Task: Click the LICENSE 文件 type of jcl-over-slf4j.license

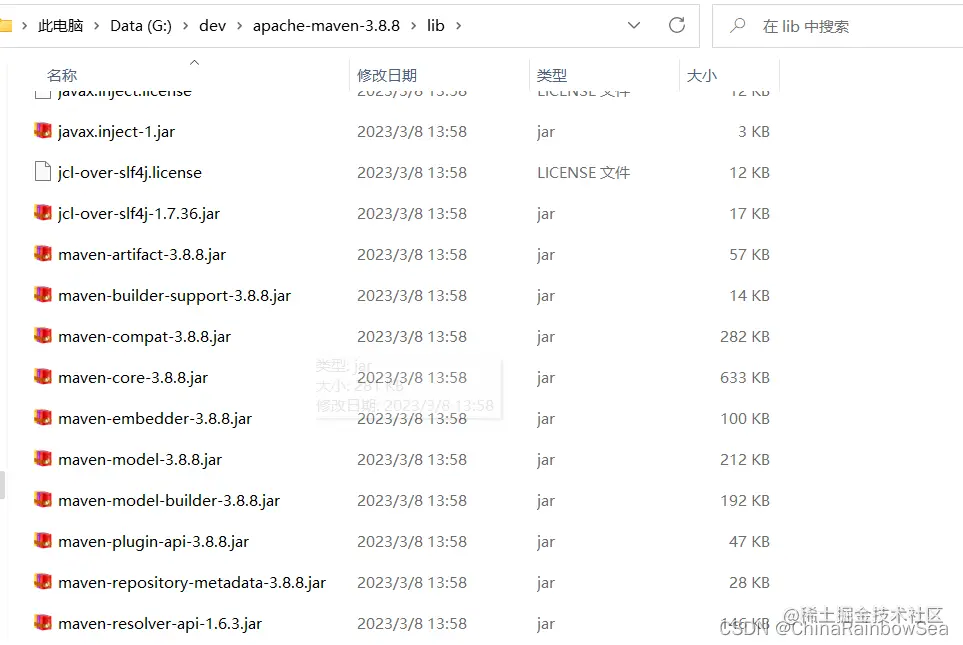Action: pos(583,173)
